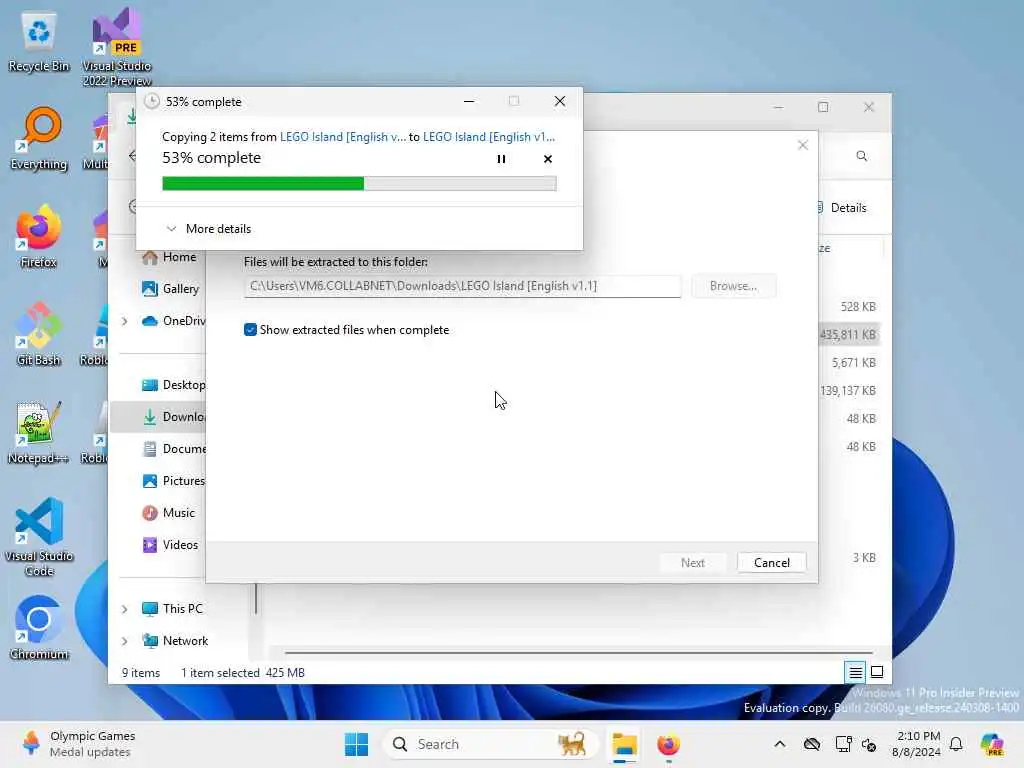Screen dimensions: 1024x768
Task: Uncheck Show extracted files when complete
Action: point(250,330)
